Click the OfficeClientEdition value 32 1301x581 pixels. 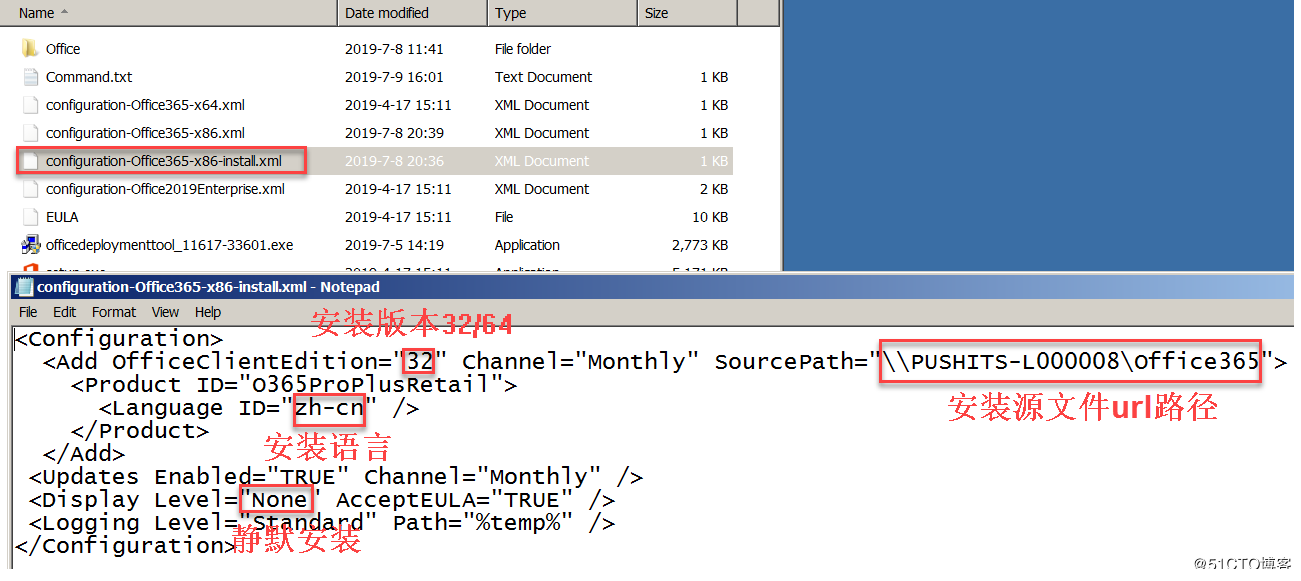(419, 362)
